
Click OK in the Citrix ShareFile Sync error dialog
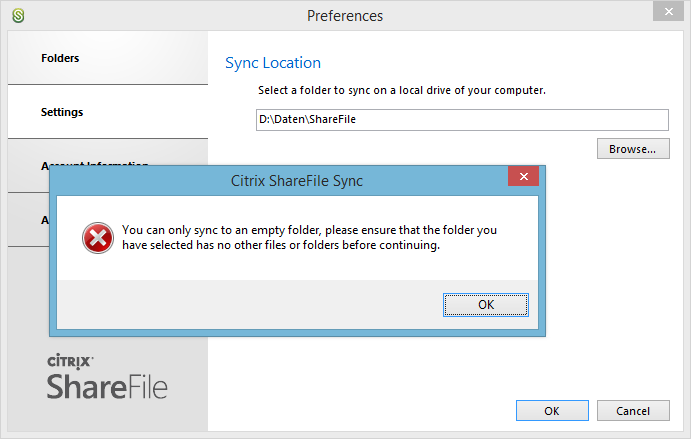point(486,305)
